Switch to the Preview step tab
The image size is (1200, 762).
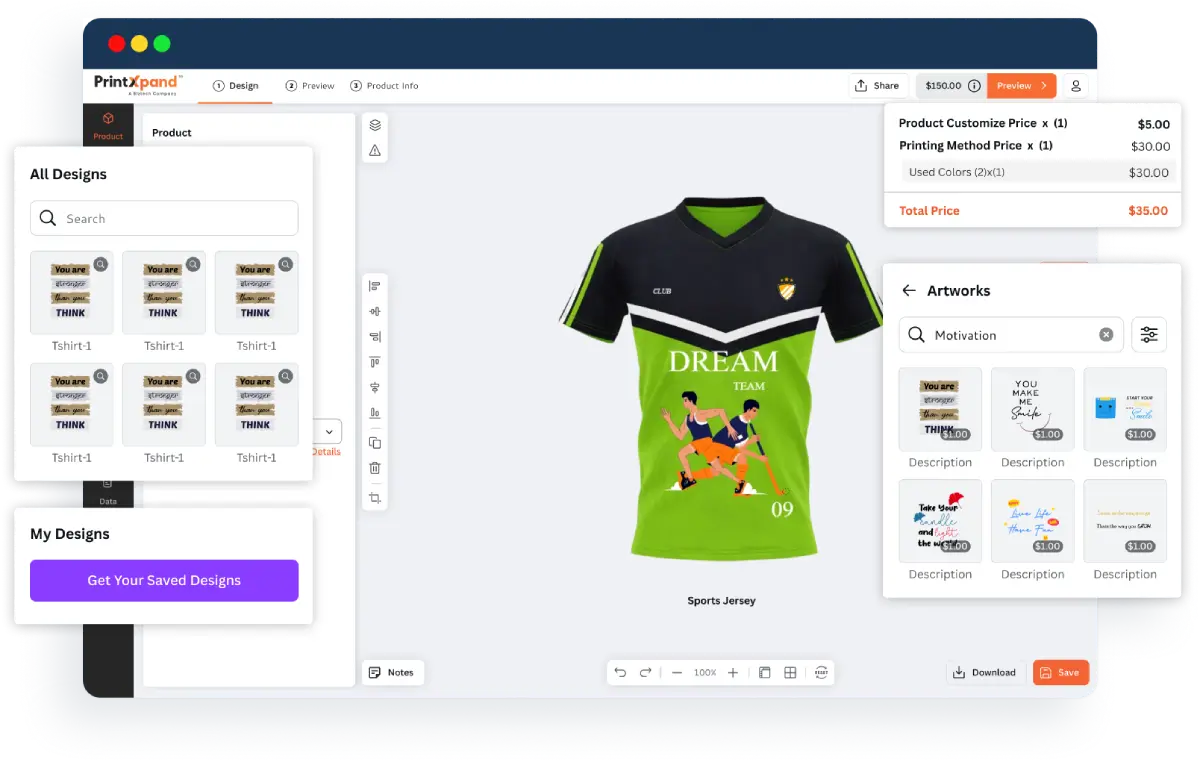point(311,86)
